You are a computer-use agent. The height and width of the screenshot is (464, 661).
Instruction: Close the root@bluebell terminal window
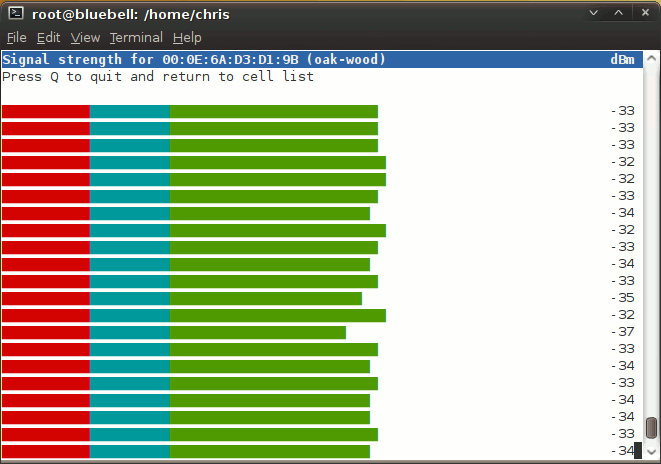coord(644,13)
